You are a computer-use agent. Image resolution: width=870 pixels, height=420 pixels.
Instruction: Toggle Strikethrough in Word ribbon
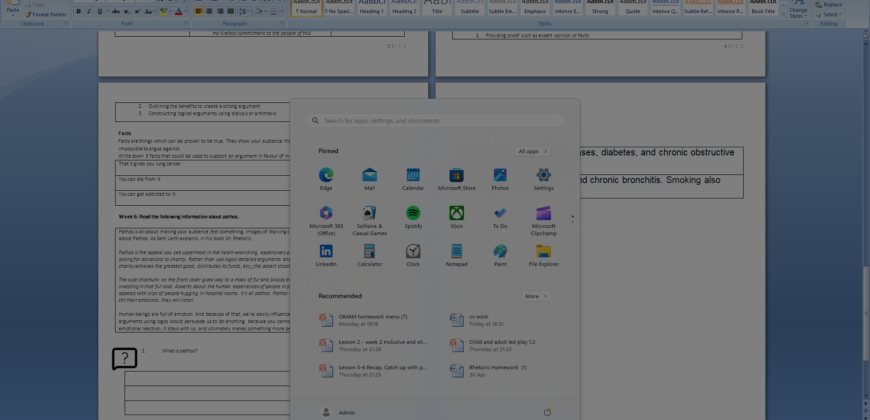pyautogui.click(x=115, y=11)
